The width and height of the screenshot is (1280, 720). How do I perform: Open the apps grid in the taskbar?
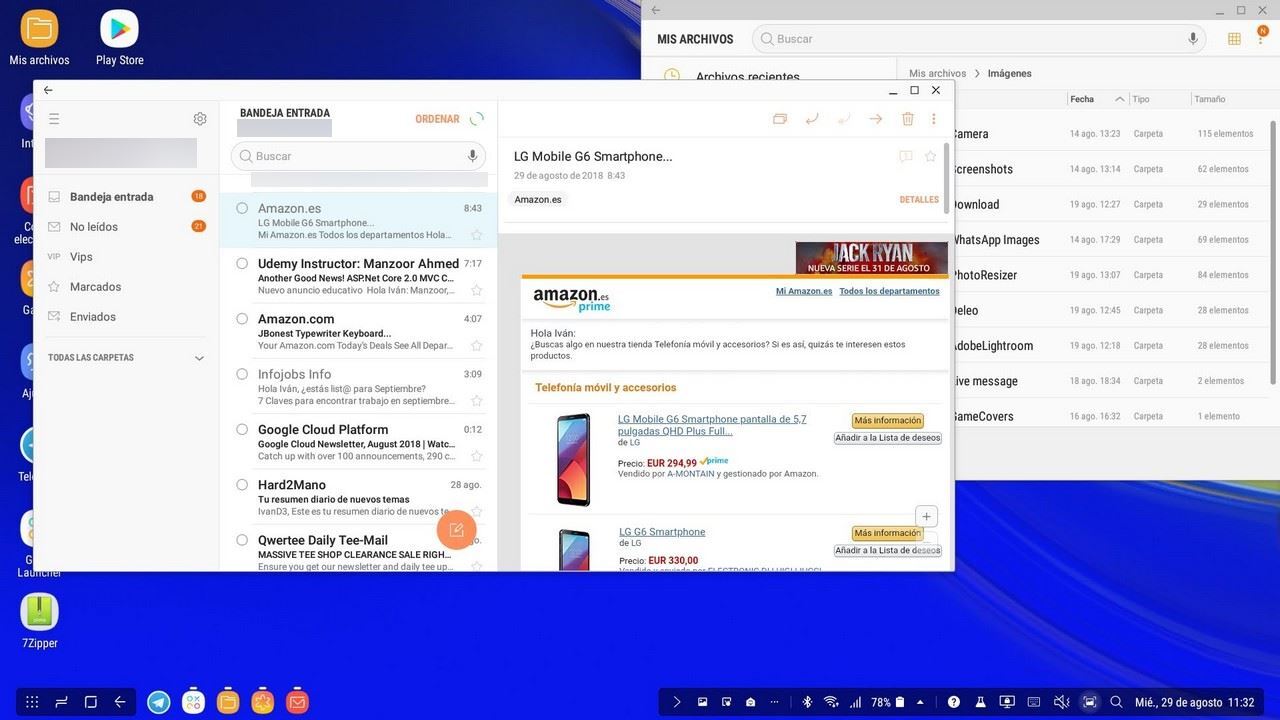point(32,702)
